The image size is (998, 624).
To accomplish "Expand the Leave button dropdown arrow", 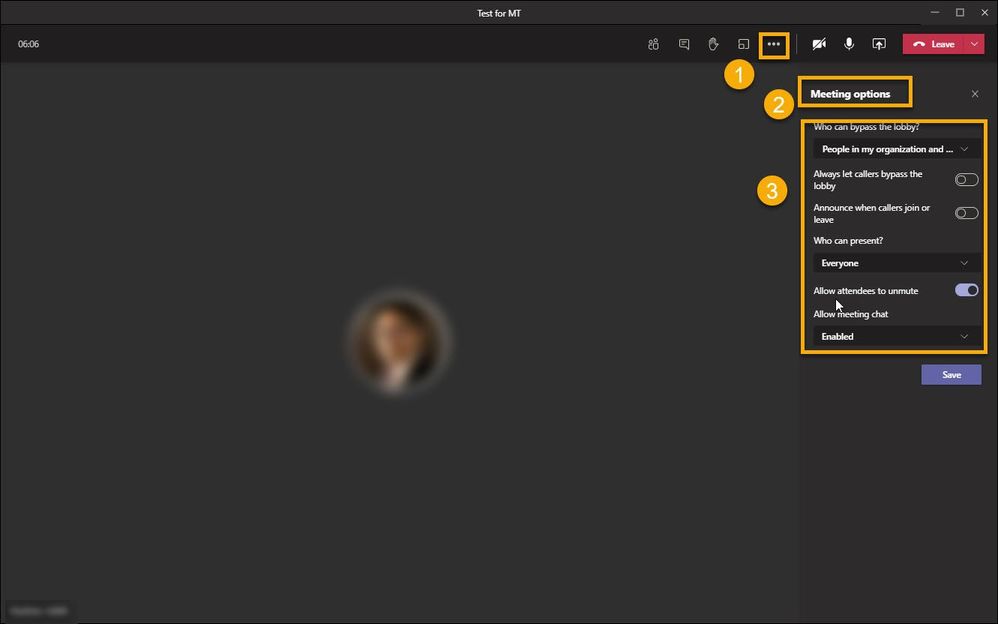I will tap(975, 44).
